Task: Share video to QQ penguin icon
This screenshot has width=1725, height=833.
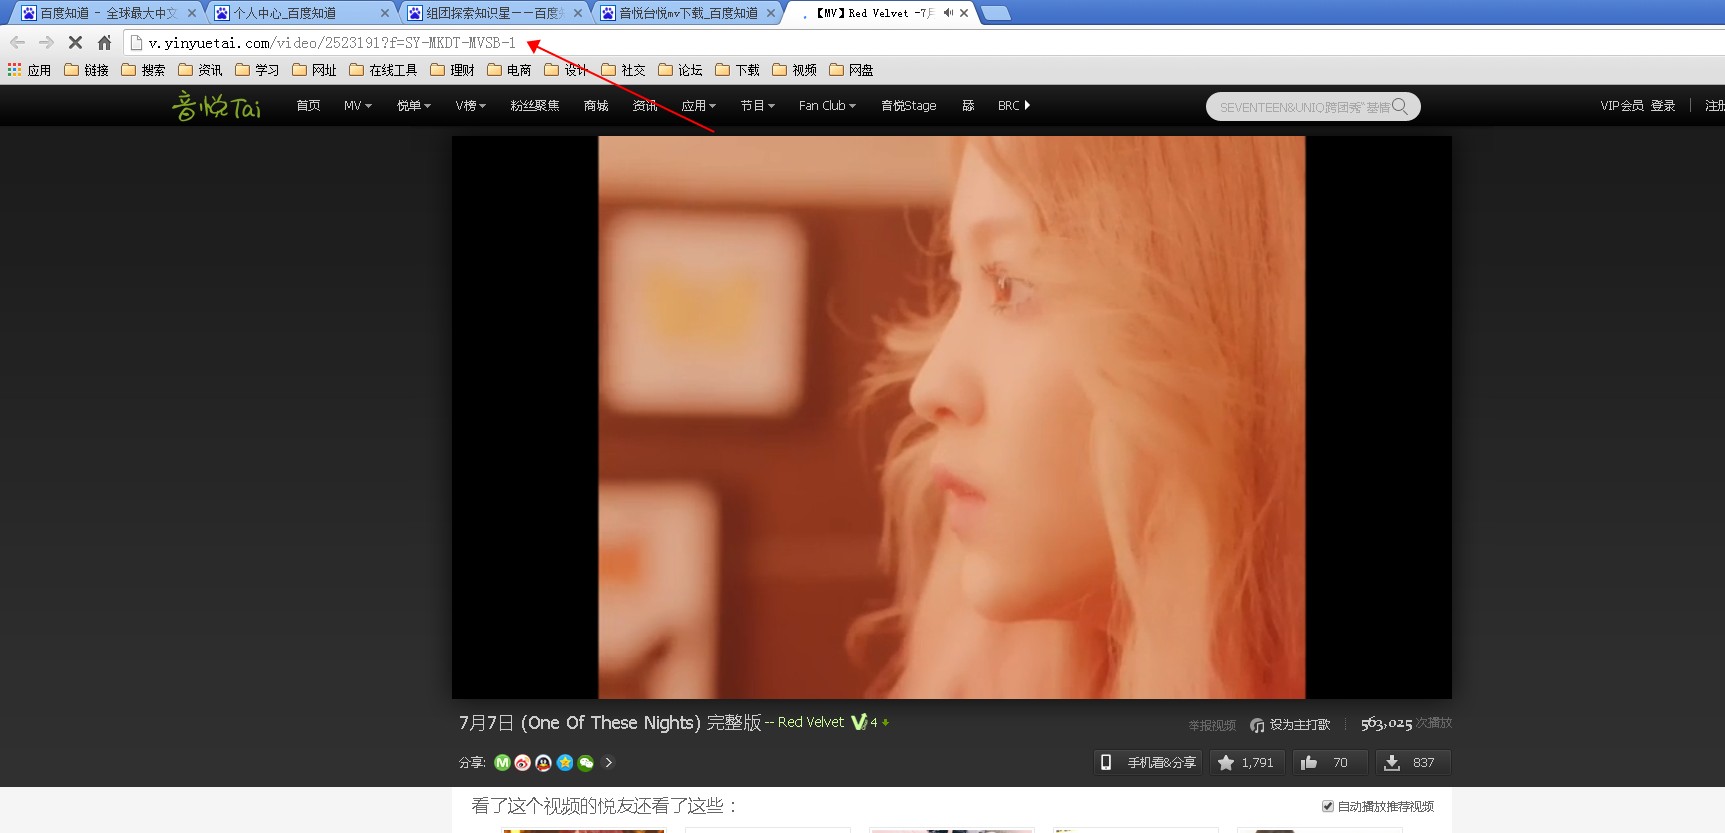Action: point(544,763)
